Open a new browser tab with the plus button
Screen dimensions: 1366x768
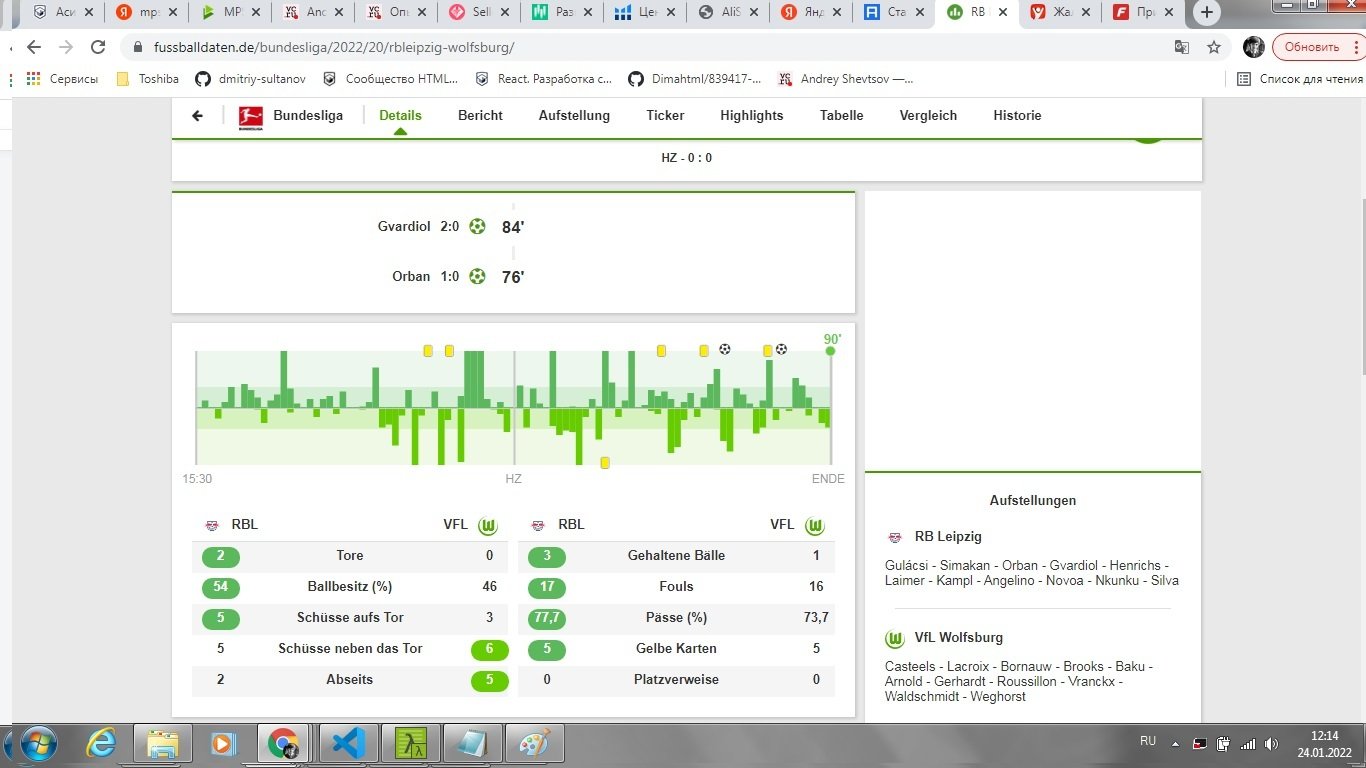1207,13
